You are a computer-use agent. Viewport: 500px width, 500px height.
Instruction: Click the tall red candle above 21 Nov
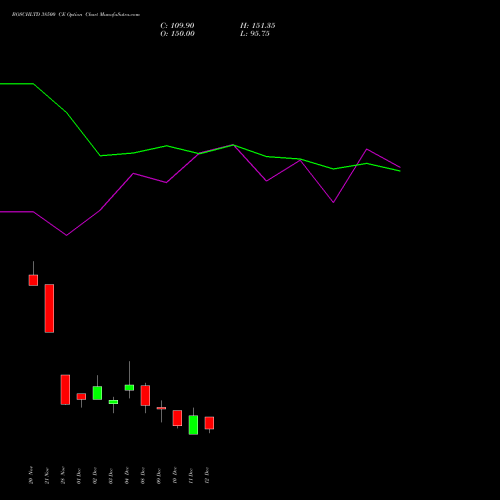[49, 308]
